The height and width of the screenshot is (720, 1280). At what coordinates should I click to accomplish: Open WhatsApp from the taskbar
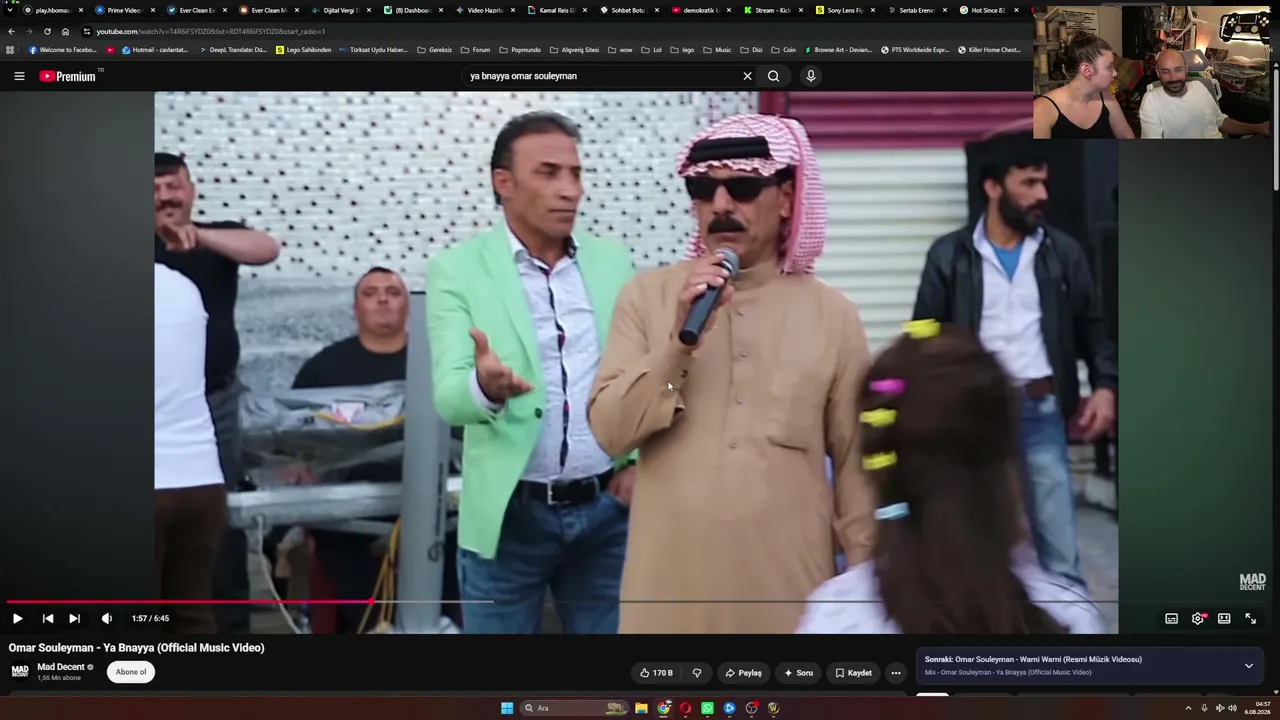(707, 708)
